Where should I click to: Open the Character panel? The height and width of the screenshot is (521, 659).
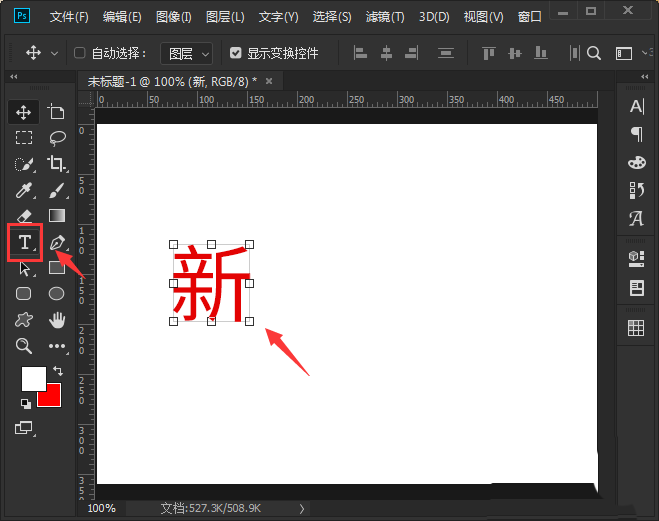tap(636, 106)
